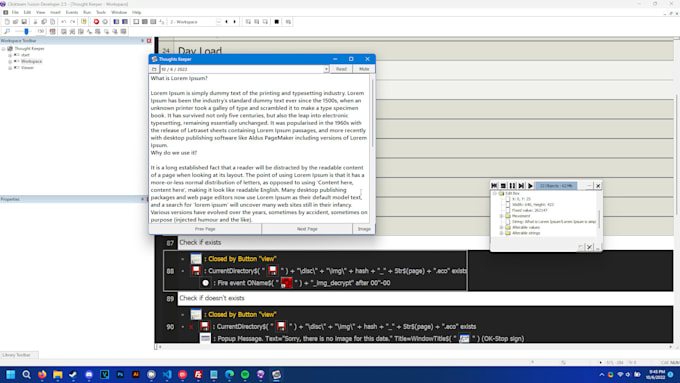The height and width of the screenshot is (383, 680).
Task: Undo the last action with the toolbar arrow
Action: (x=64, y=22)
